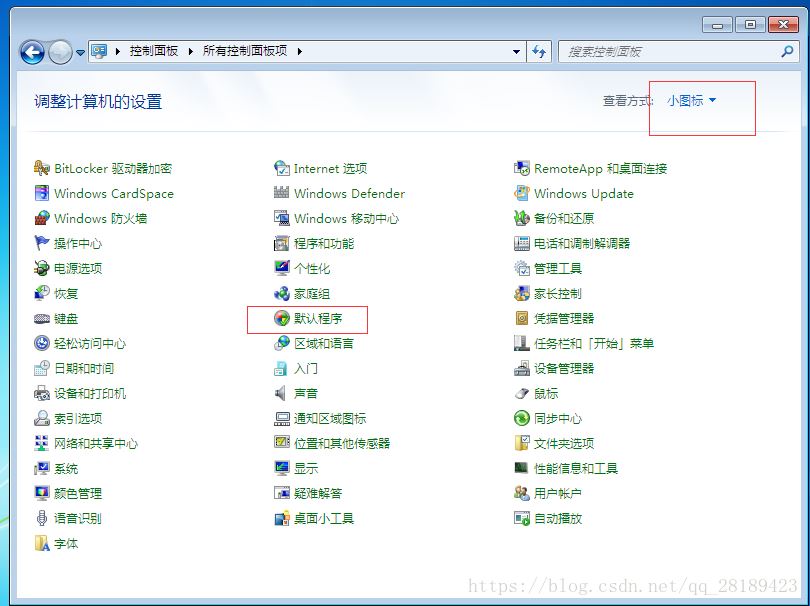The width and height of the screenshot is (810, 606).
Task: Open the 恢复 link
Action: [66, 293]
